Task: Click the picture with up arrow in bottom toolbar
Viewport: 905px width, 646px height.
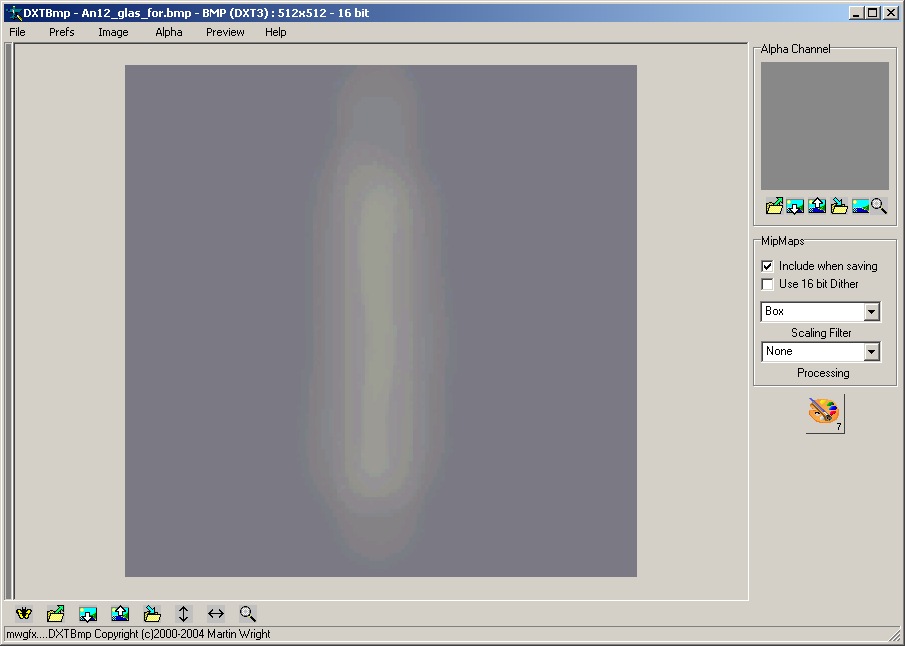Action: point(120,614)
